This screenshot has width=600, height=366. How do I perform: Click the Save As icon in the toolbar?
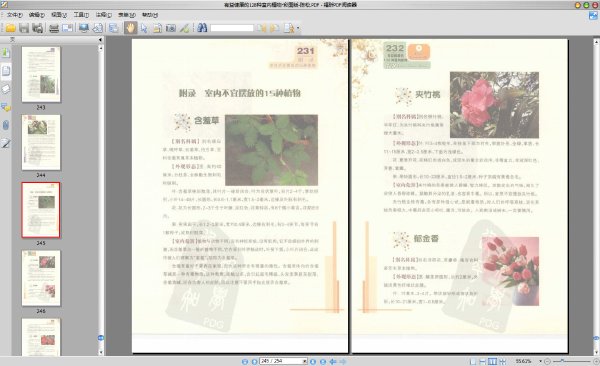38,28
